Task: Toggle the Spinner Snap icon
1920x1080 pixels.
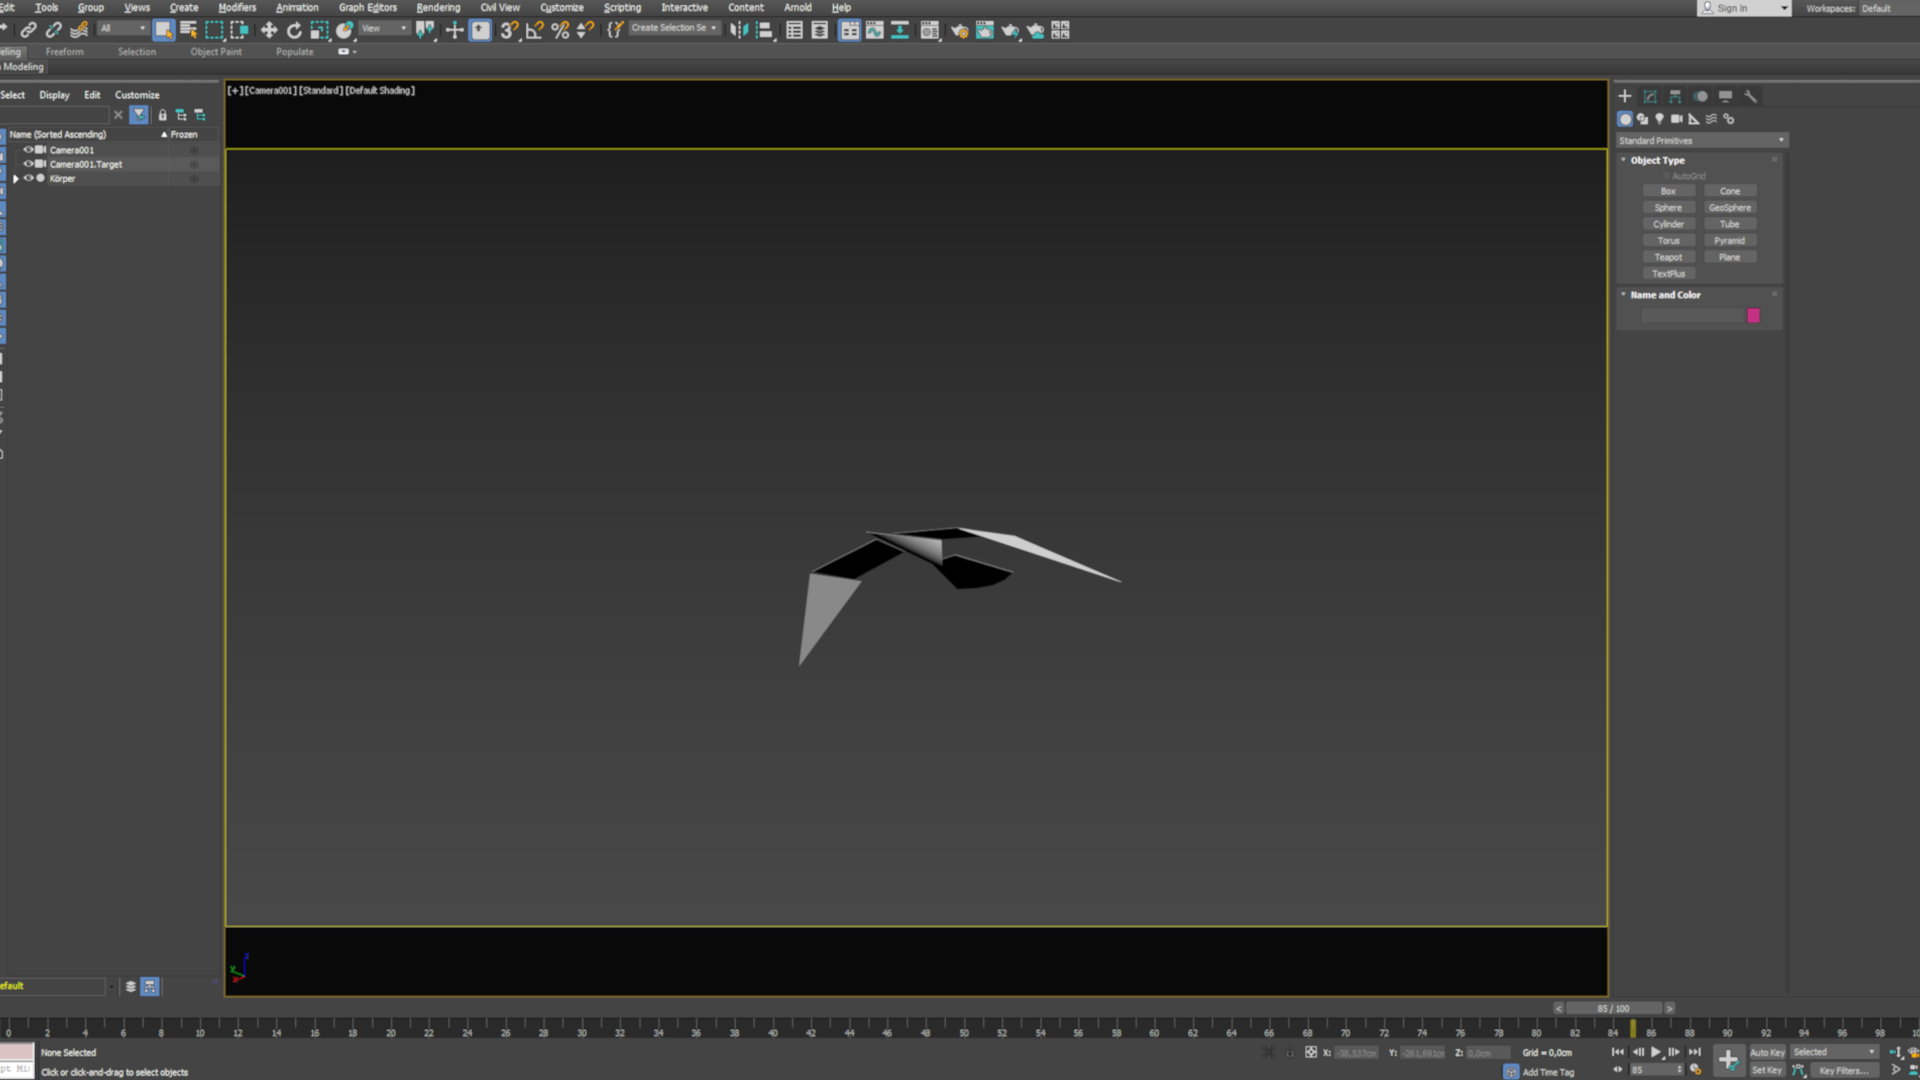Action: (585, 30)
